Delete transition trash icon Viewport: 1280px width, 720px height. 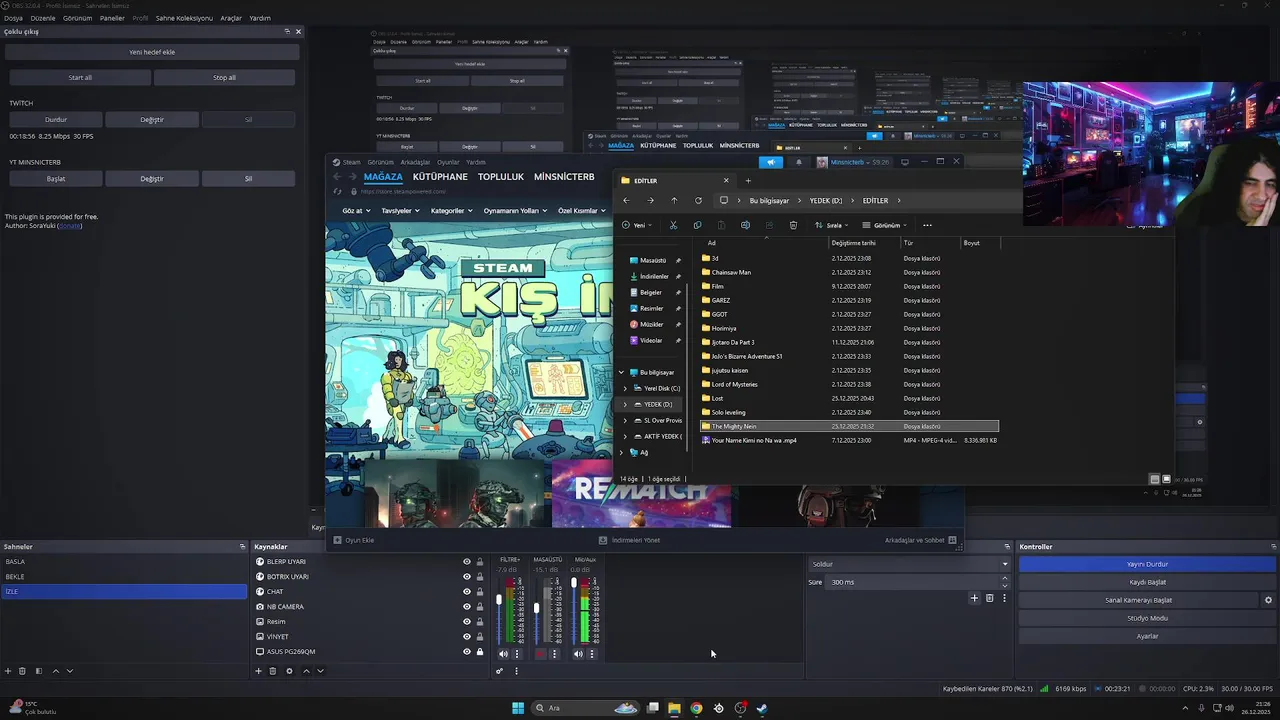[989, 598]
